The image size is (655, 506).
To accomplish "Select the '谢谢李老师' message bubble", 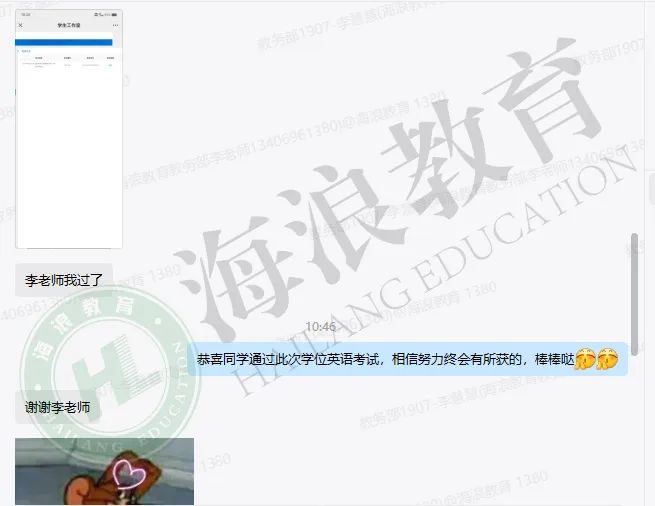I will coord(57,407).
